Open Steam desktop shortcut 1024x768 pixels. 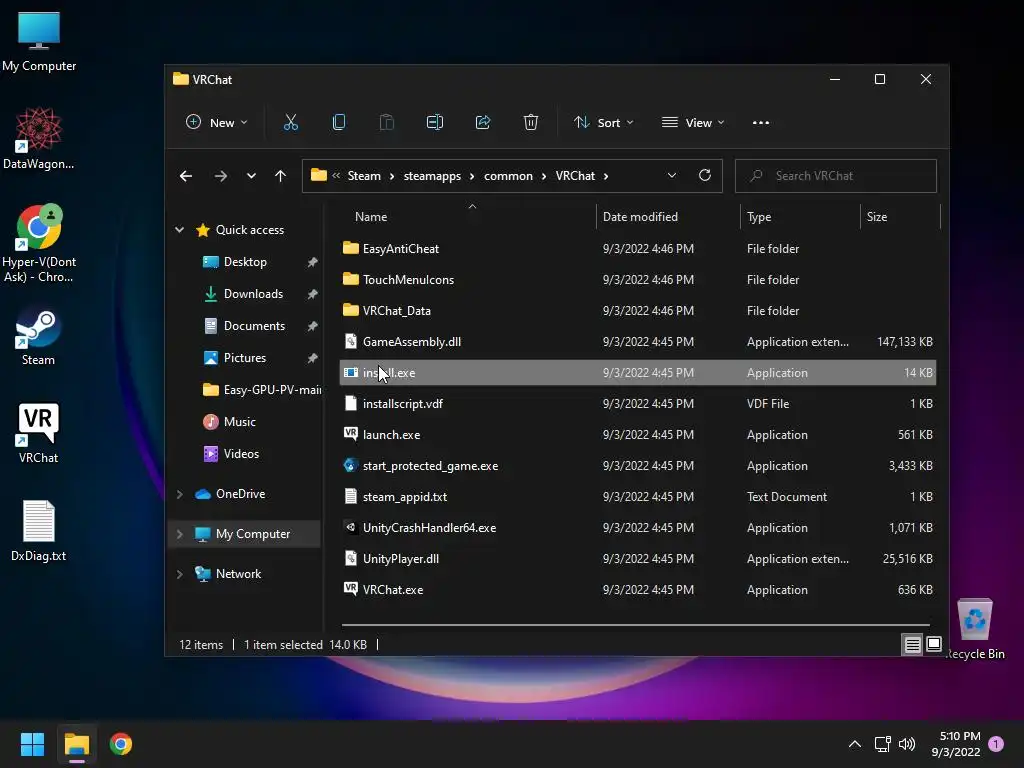coord(38,336)
